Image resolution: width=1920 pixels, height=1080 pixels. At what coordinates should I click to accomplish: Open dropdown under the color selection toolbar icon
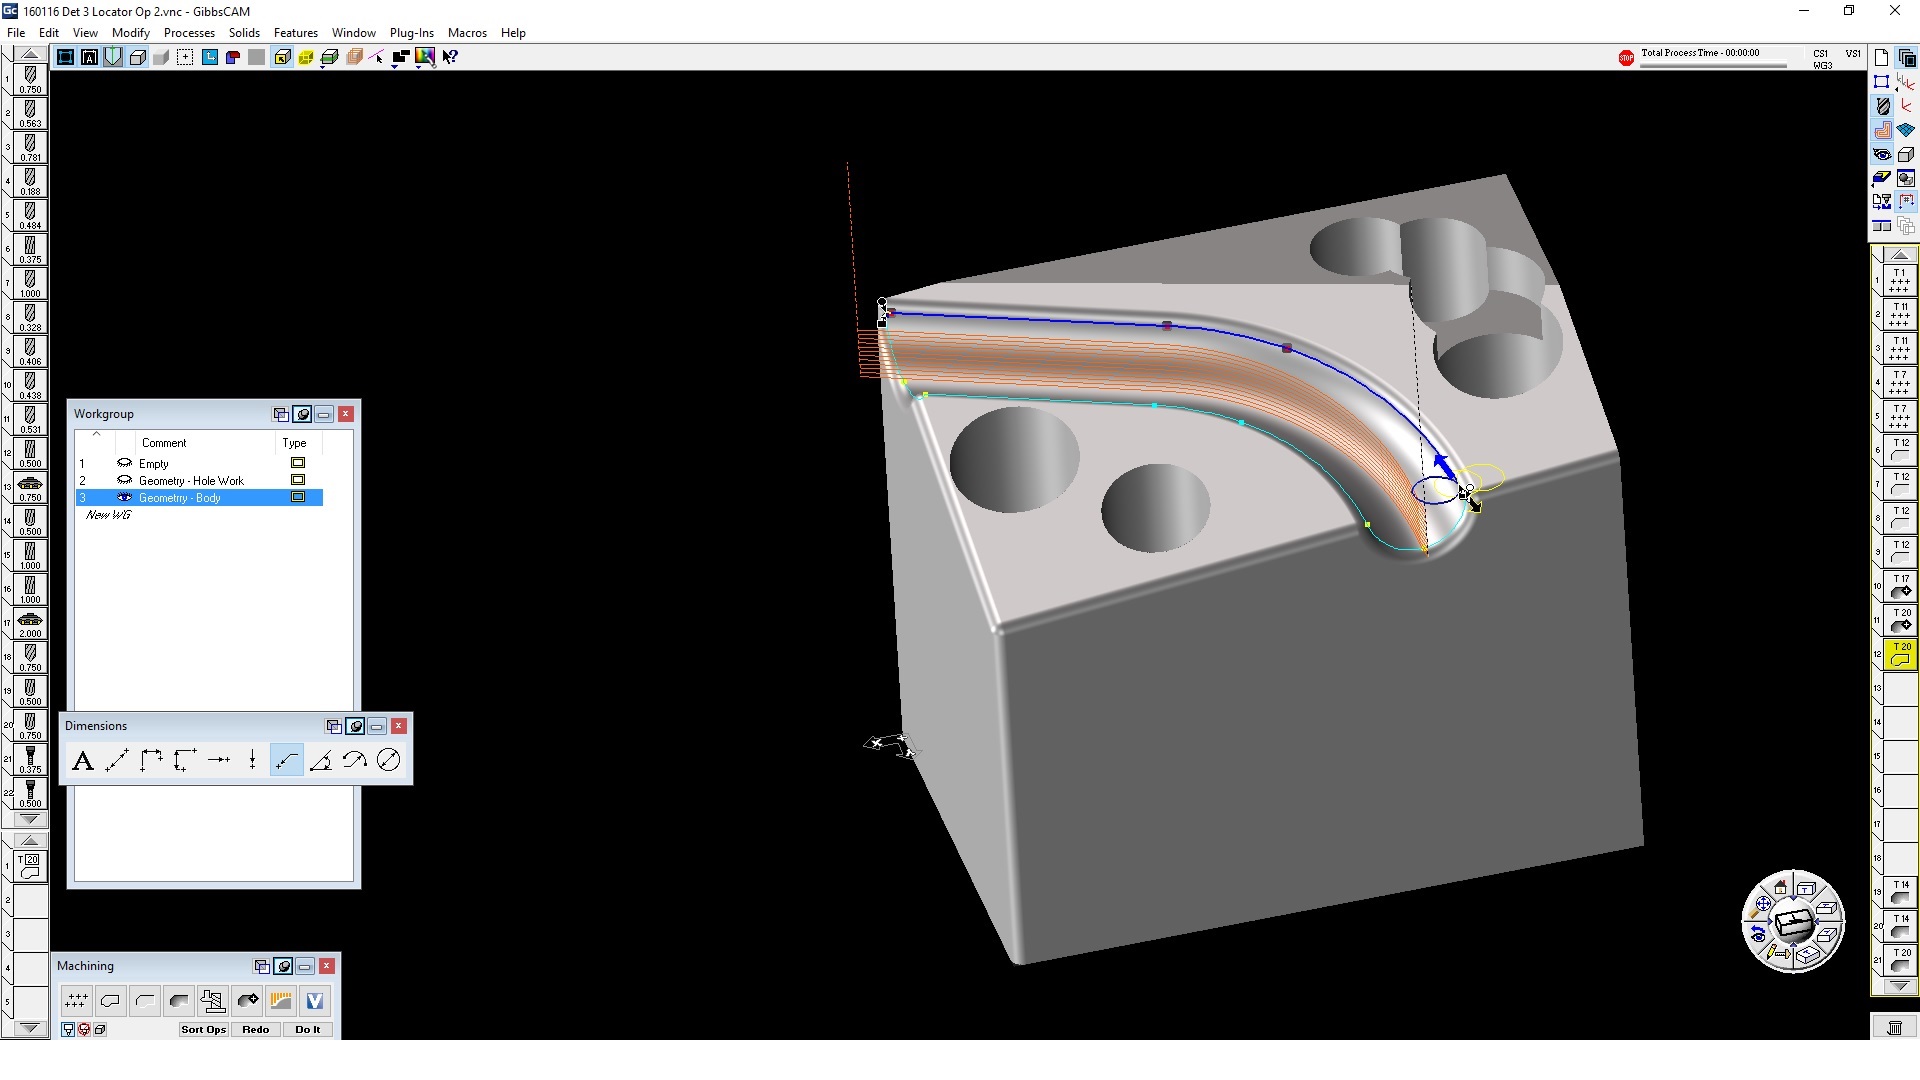point(420,66)
